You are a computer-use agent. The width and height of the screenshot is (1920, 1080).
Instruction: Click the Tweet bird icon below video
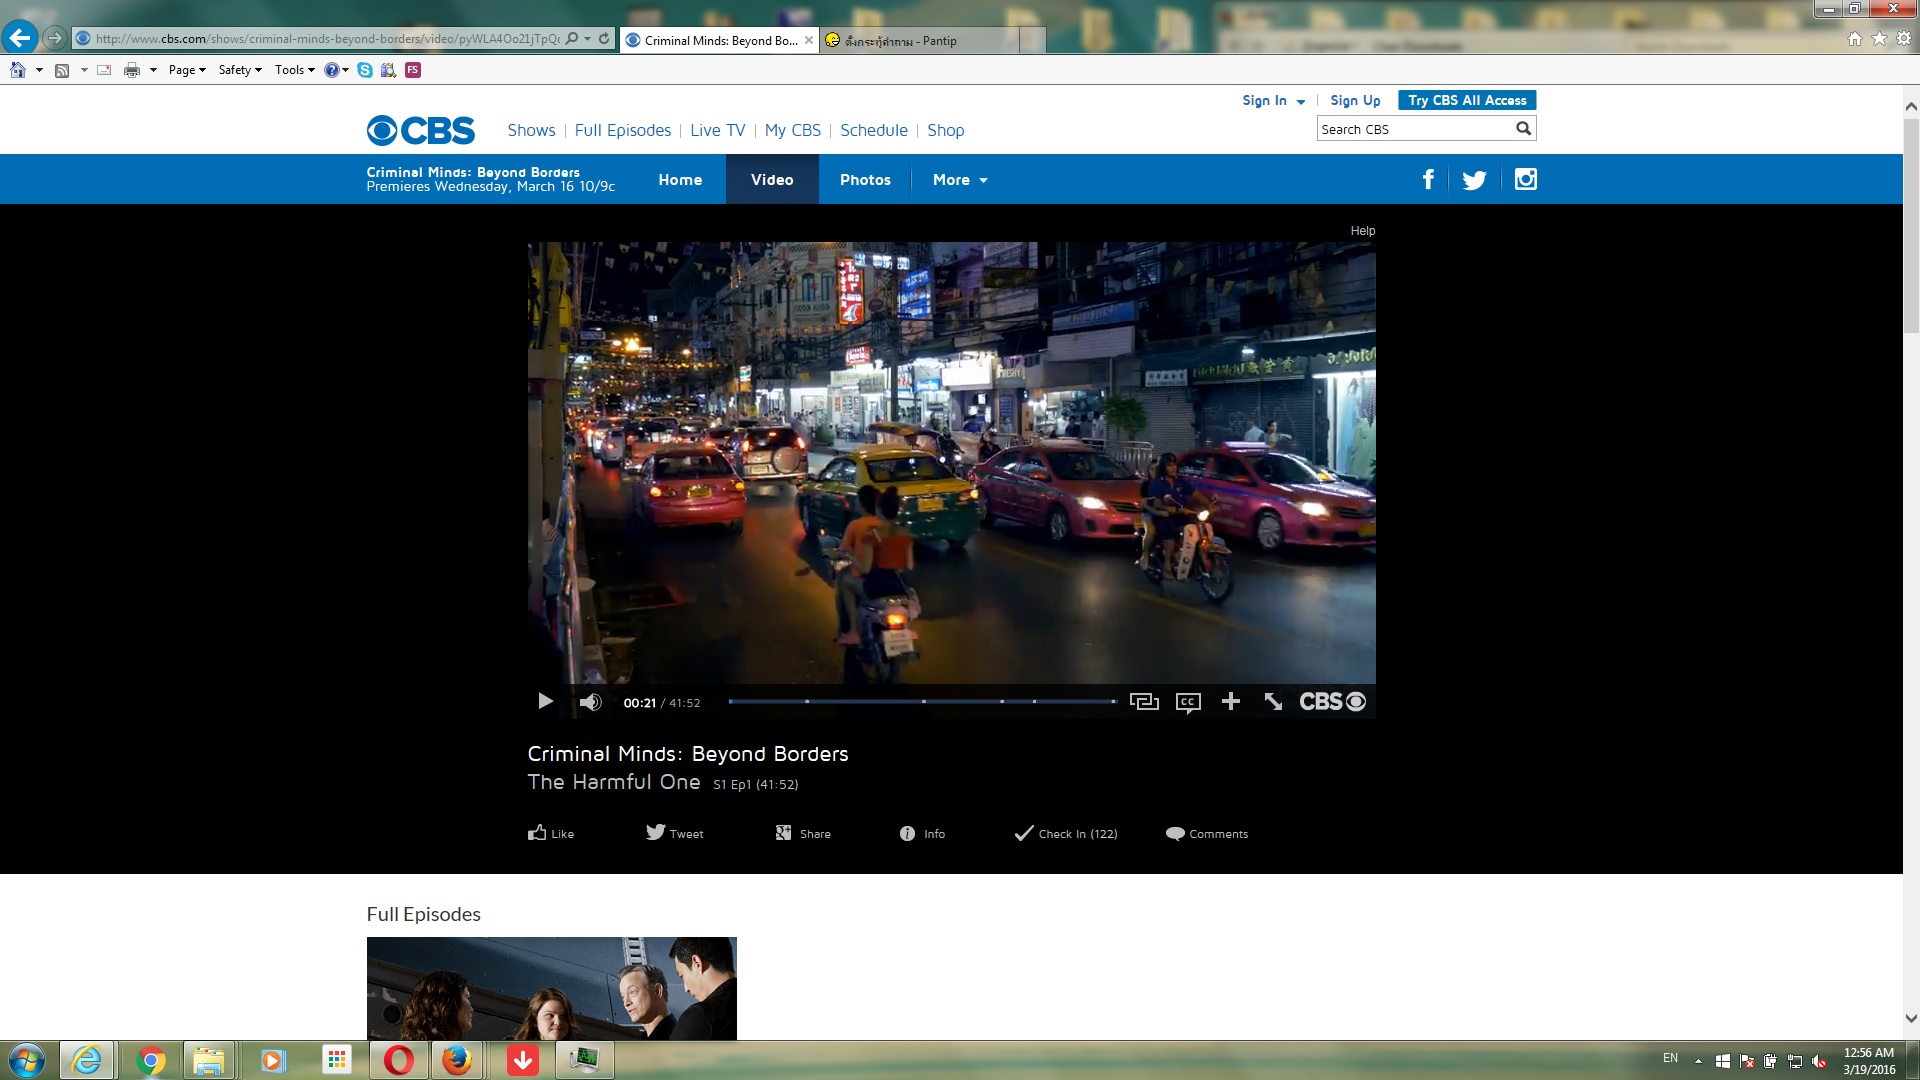click(x=655, y=832)
